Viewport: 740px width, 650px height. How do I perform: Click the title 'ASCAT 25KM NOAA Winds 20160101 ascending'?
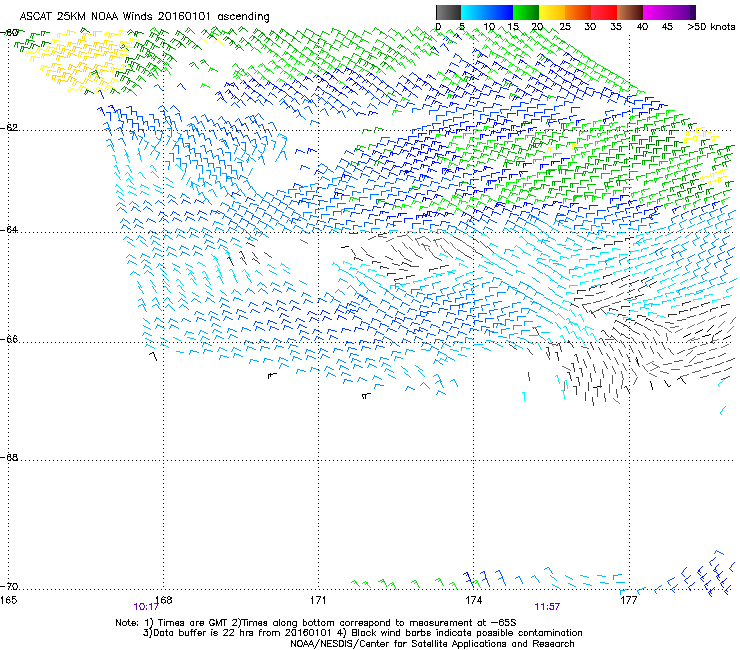[x=144, y=17]
